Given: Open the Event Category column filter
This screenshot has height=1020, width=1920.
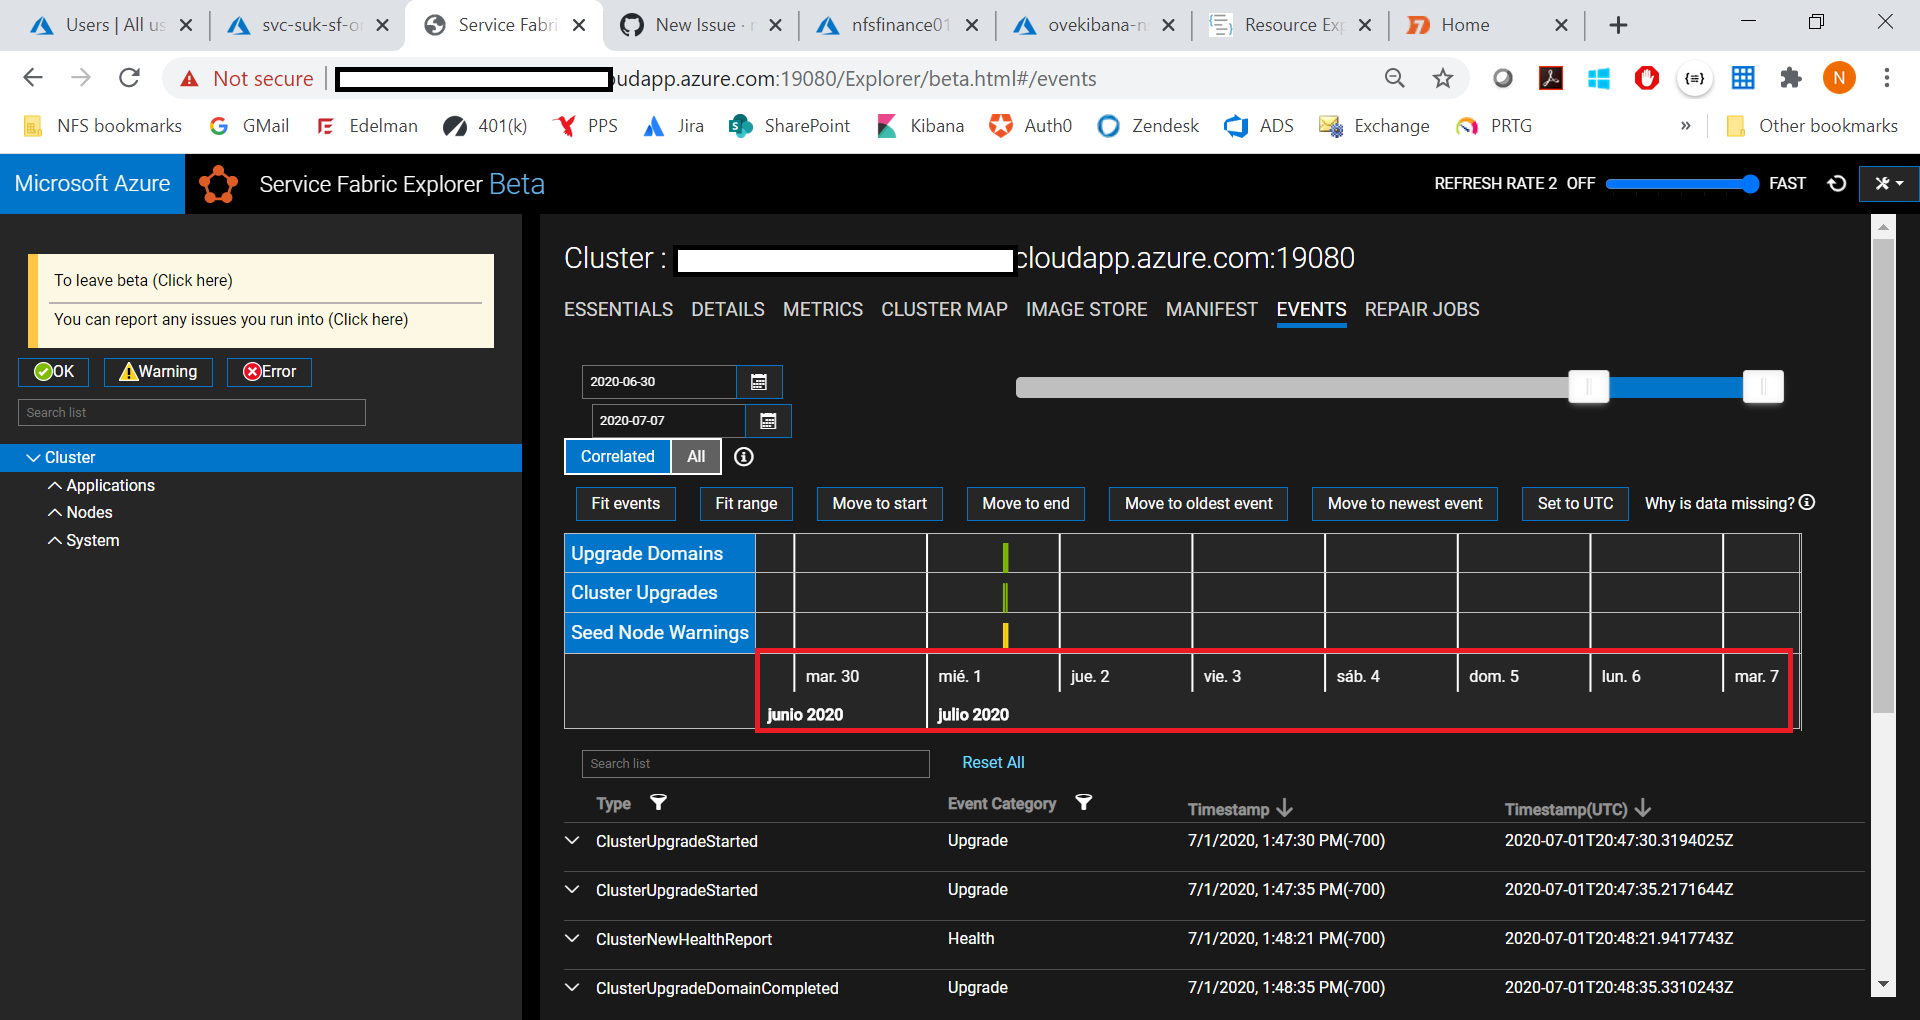Looking at the screenshot, I should click(x=1085, y=803).
